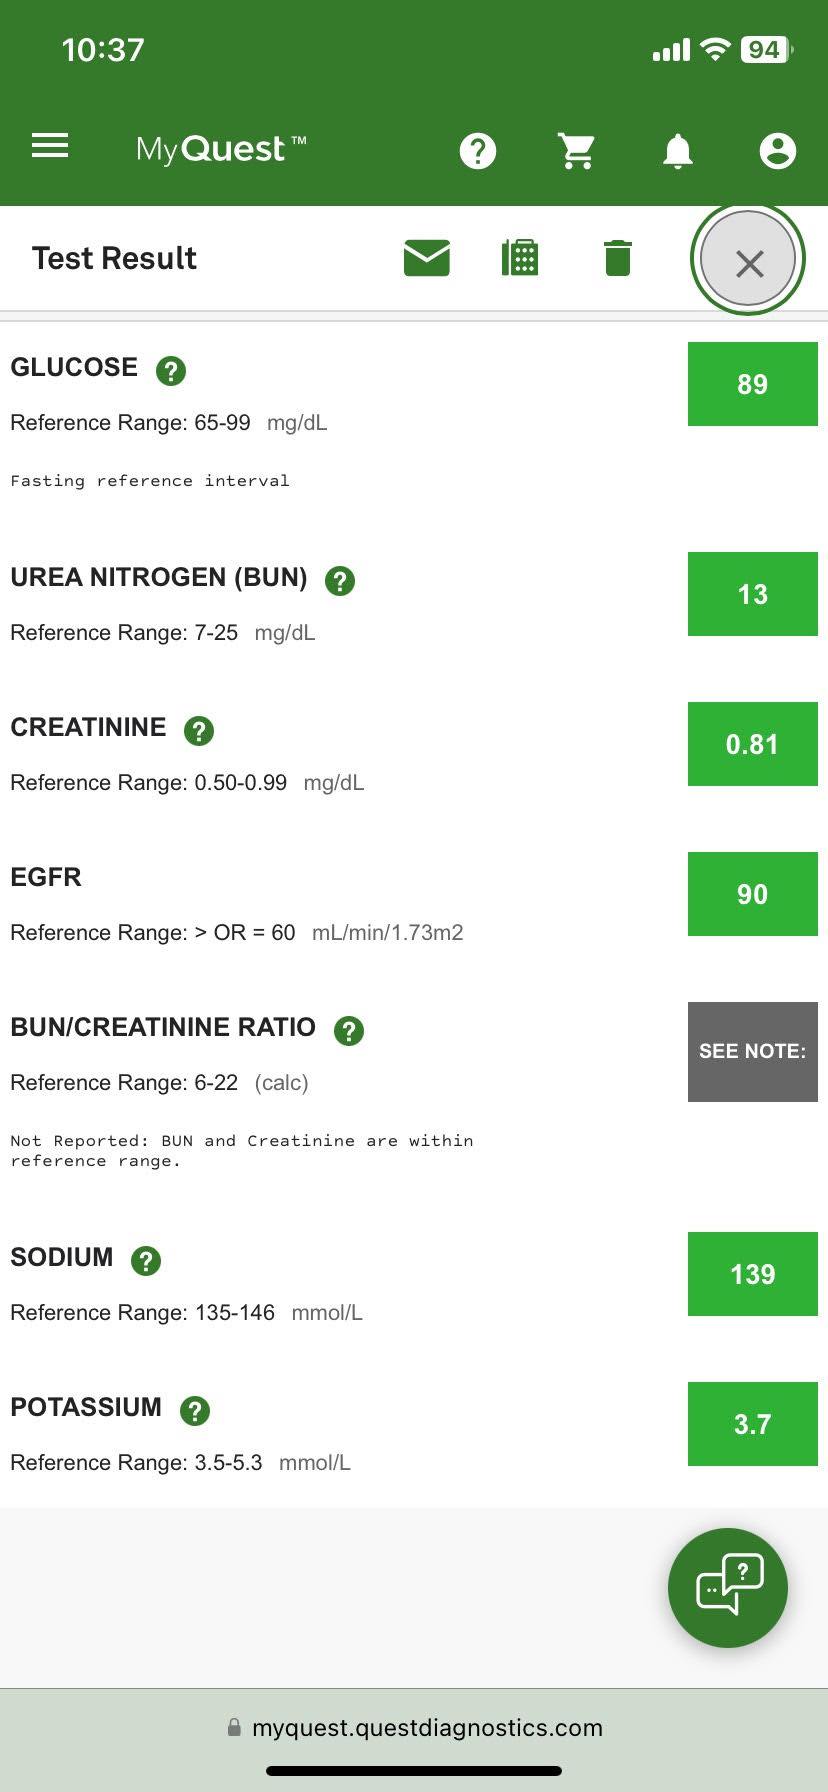Screen dimensions: 828x1792
Task: Open SODIUM test explanation icon
Action: [x=146, y=1261]
